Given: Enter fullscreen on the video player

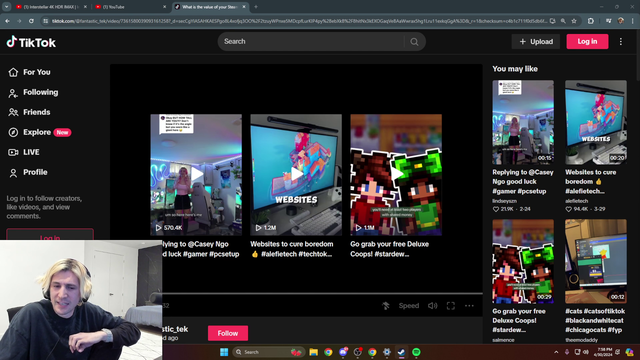Looking at the screenshot, I should click(451, 306).
